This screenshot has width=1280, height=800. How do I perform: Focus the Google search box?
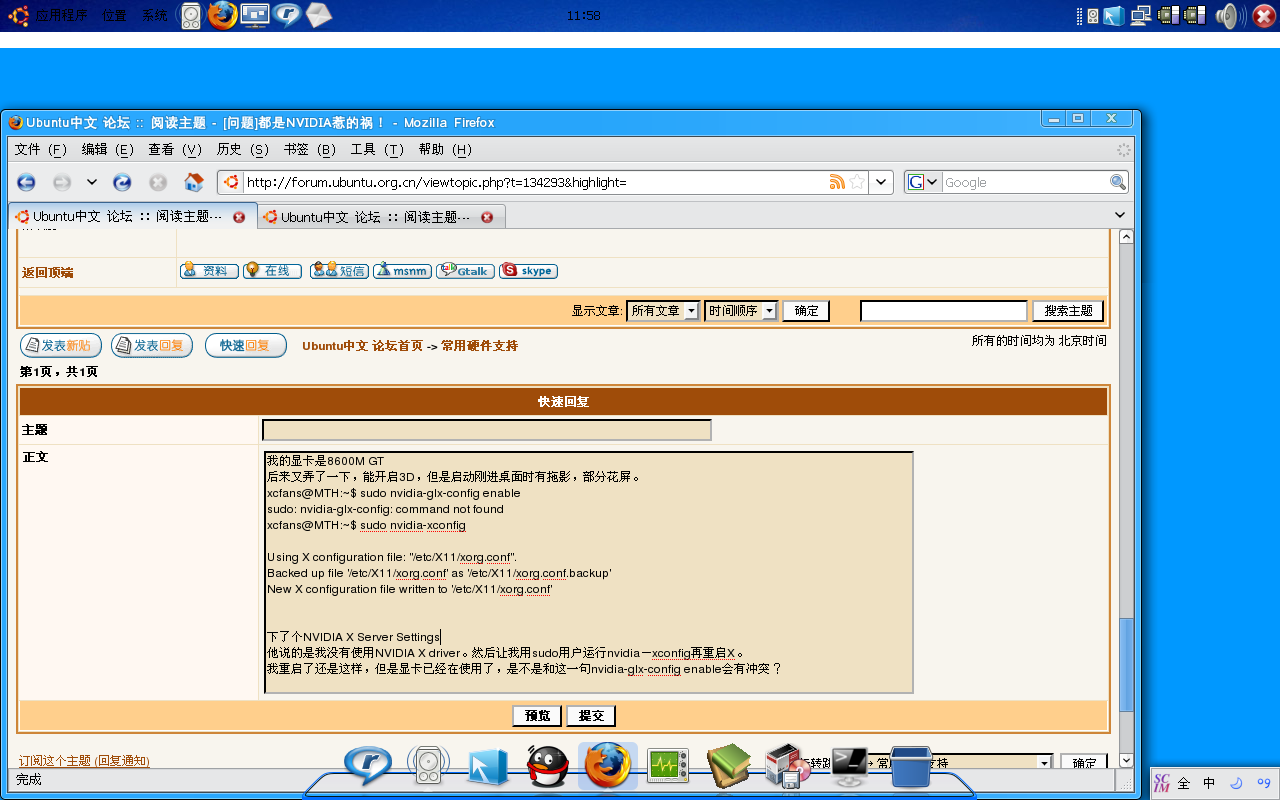pos(1025,182)
